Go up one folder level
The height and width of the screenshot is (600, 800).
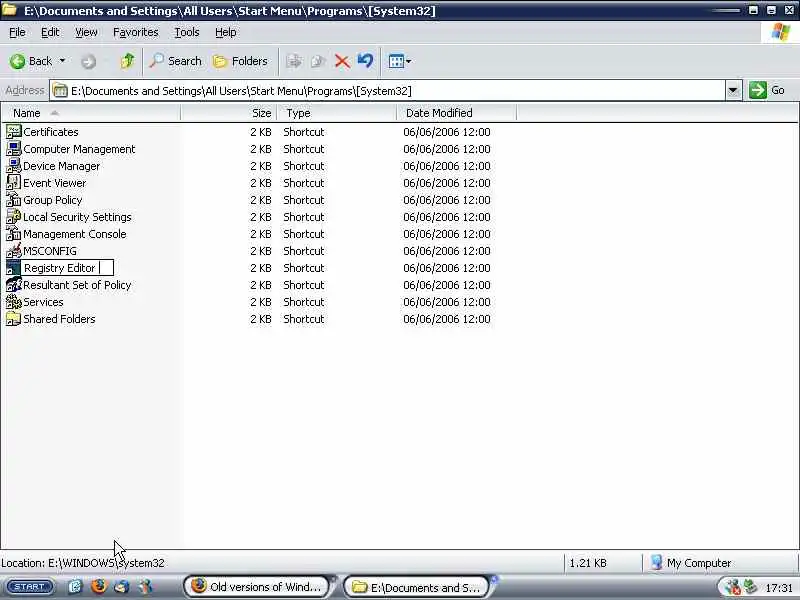click(x=127, y=61)
